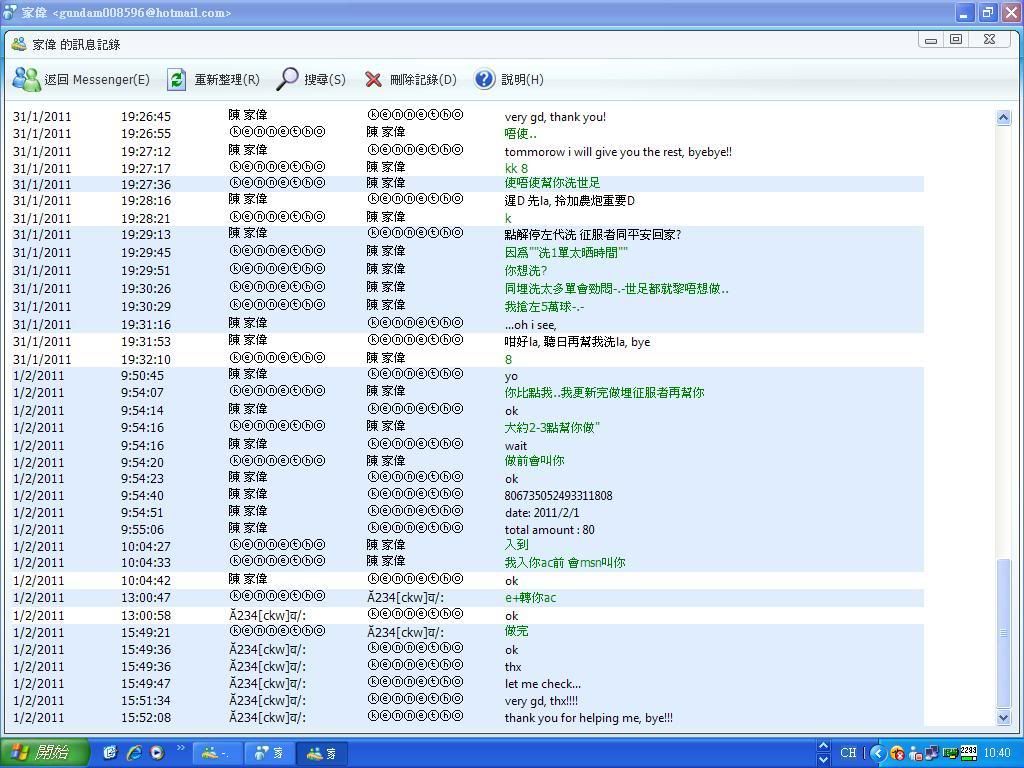Viewport: 1024px width, 768px height.
Task: Click timestamp 19:32:10
Action: coord(146,359)
